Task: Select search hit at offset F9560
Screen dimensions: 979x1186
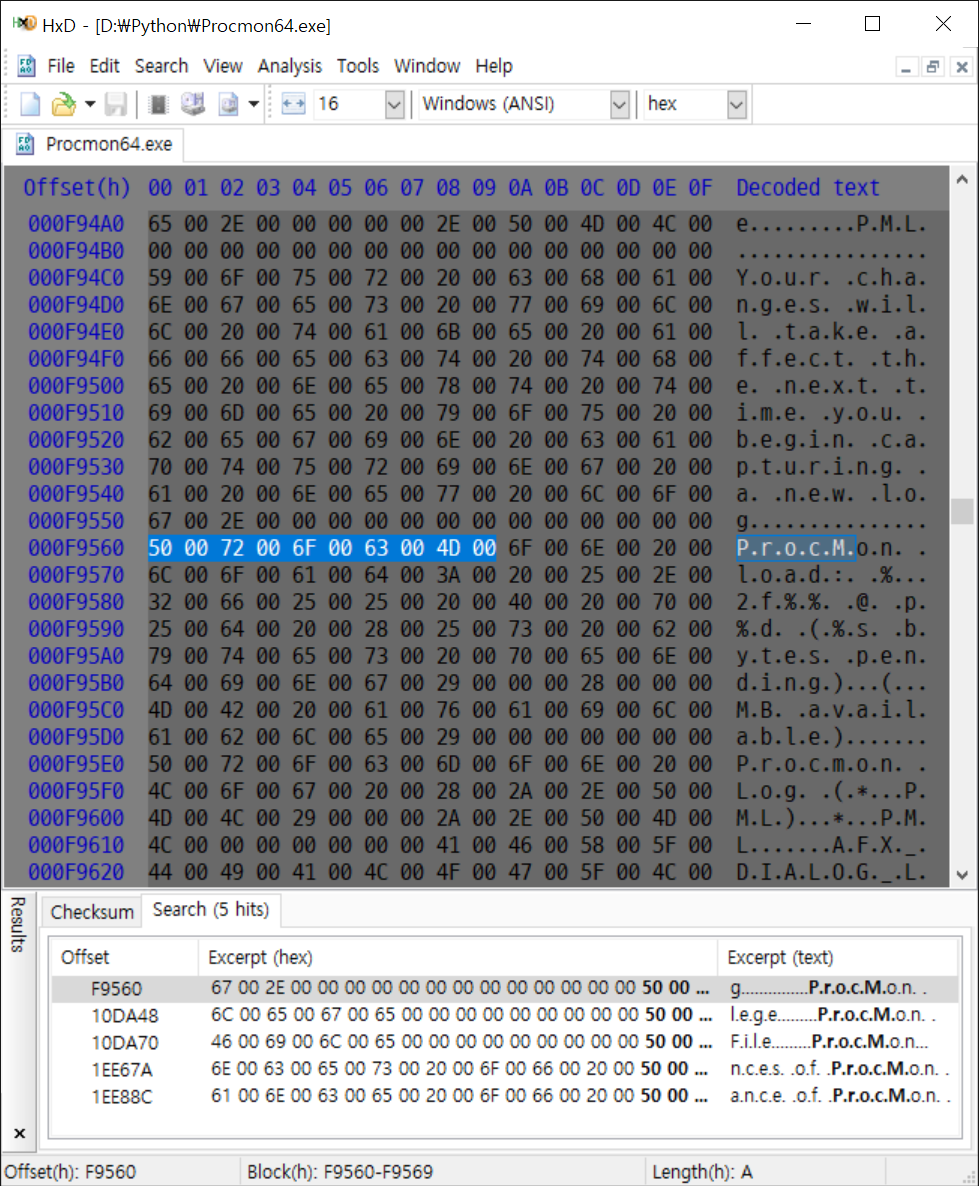Action: coord(505,989)
